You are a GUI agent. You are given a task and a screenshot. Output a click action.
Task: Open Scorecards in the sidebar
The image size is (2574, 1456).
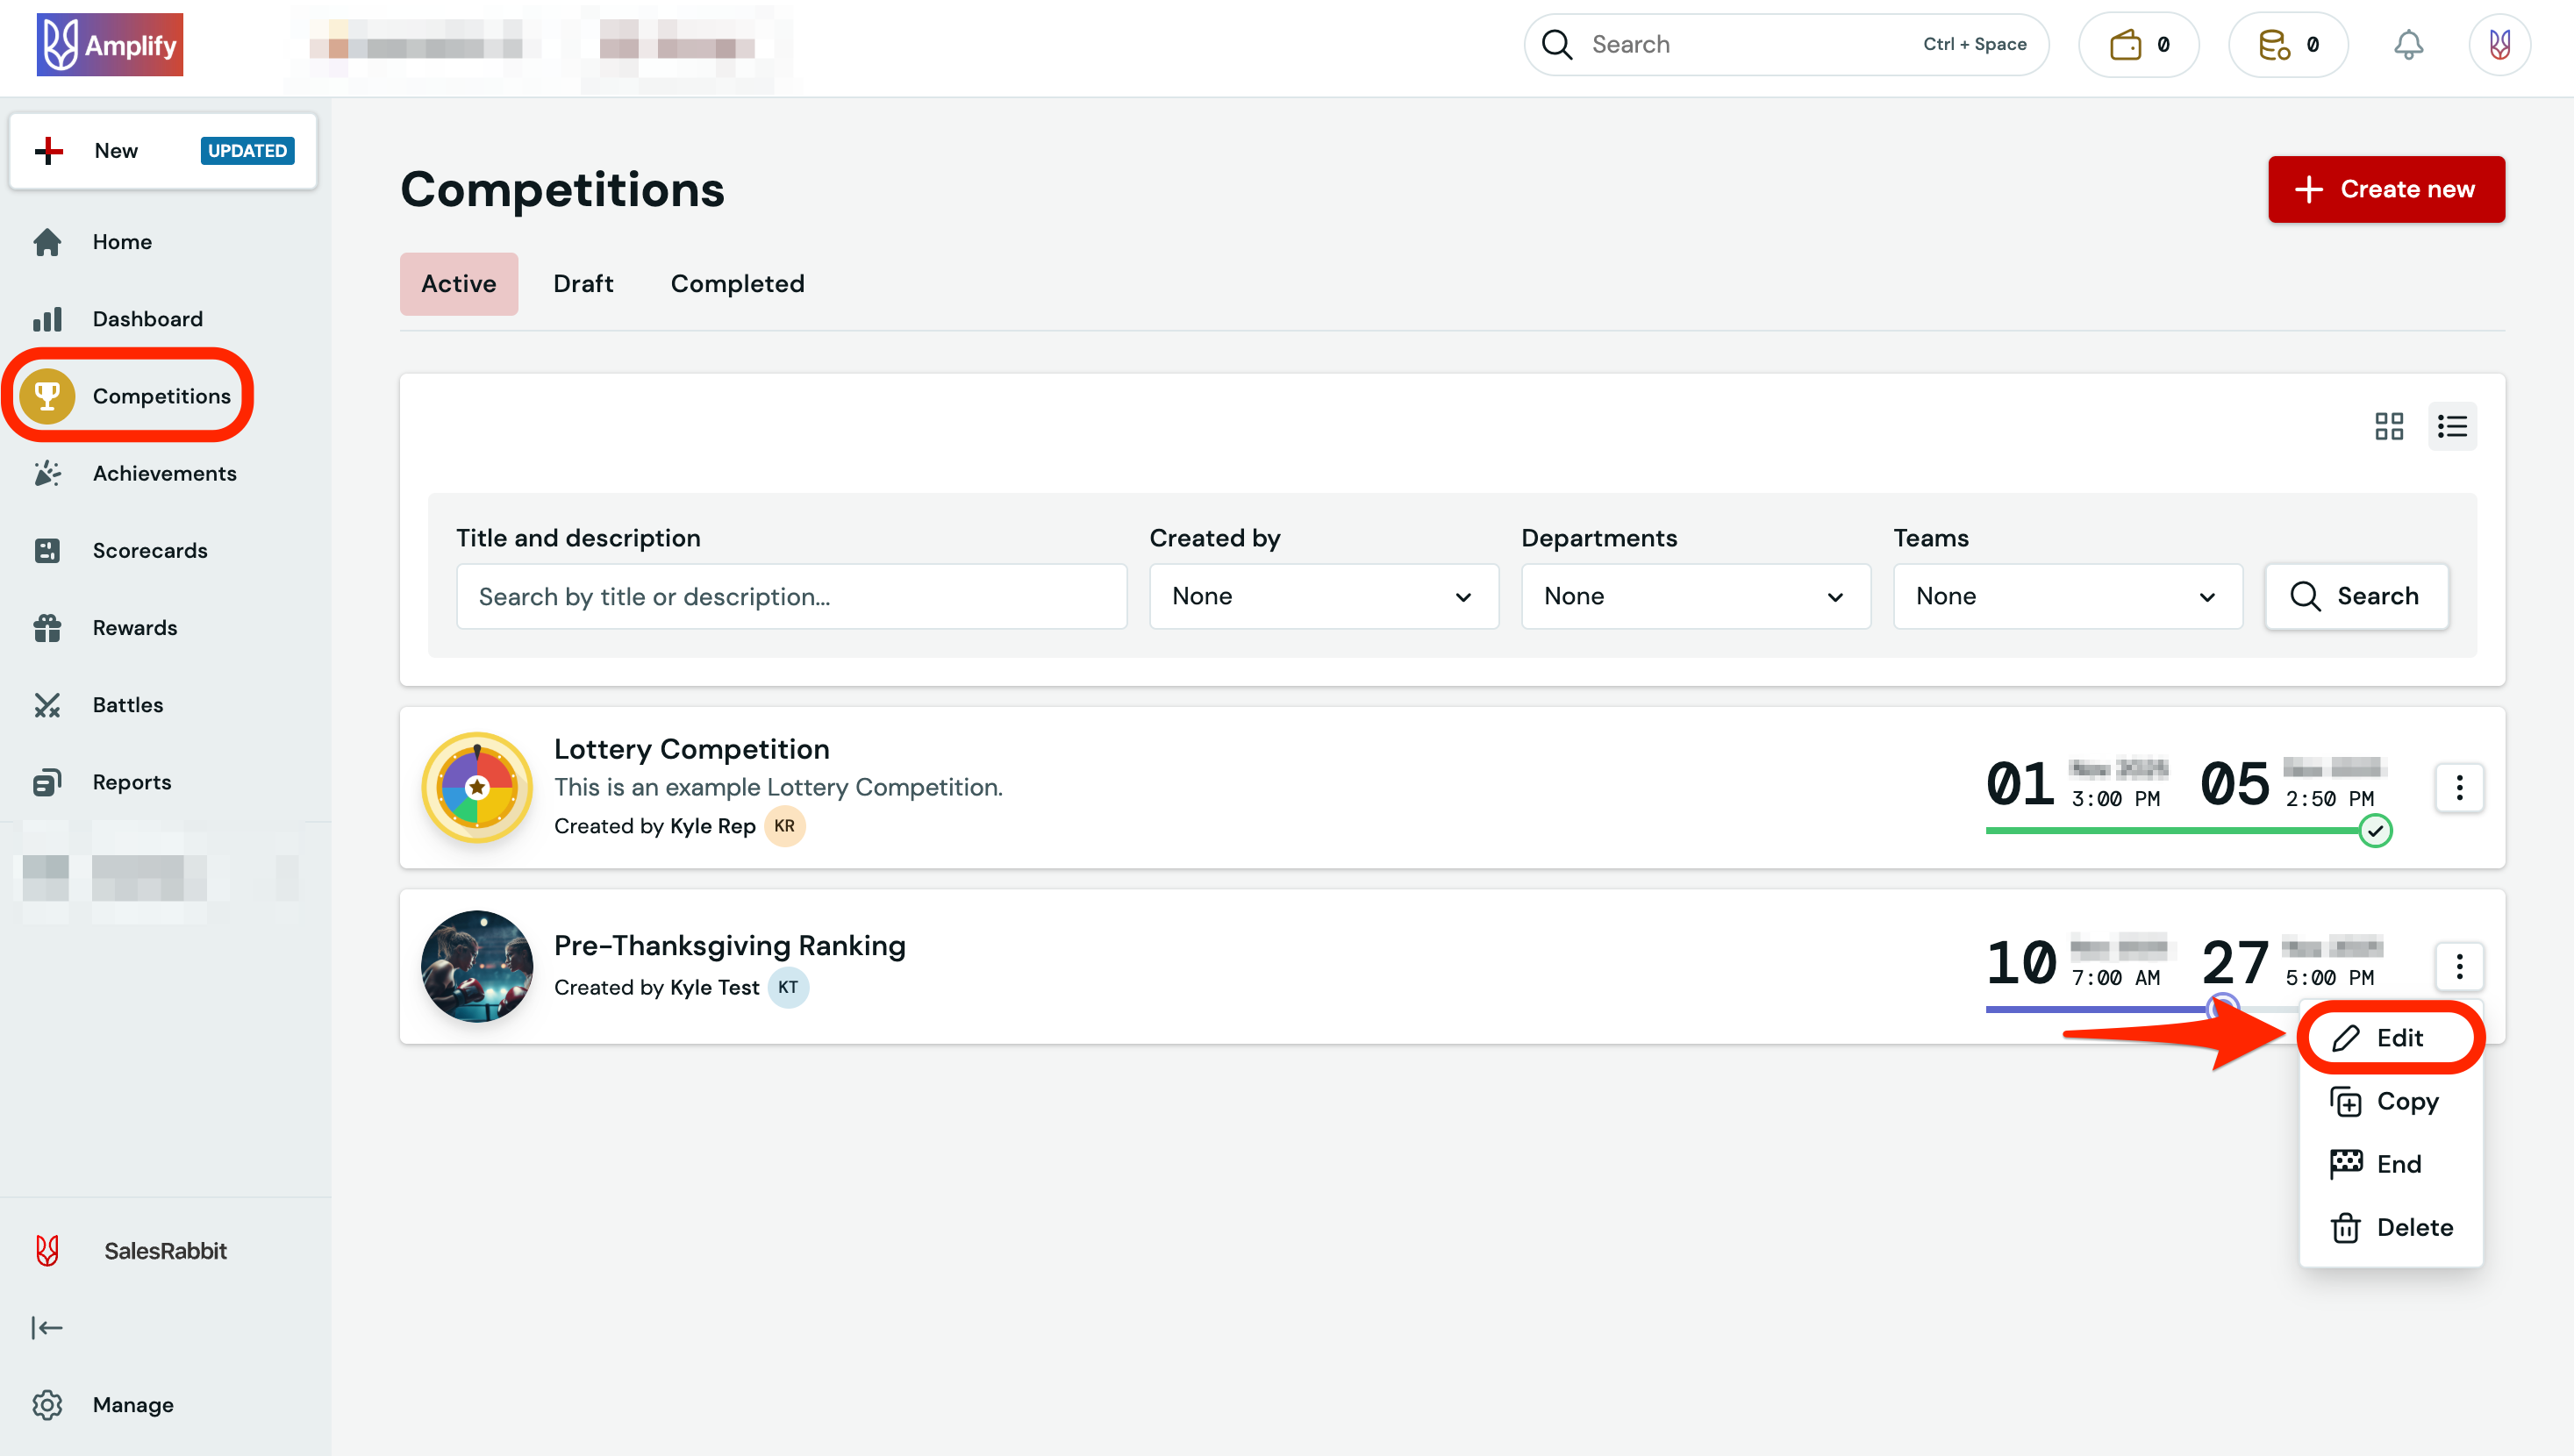pyautogui.click(x=149, y=550)
